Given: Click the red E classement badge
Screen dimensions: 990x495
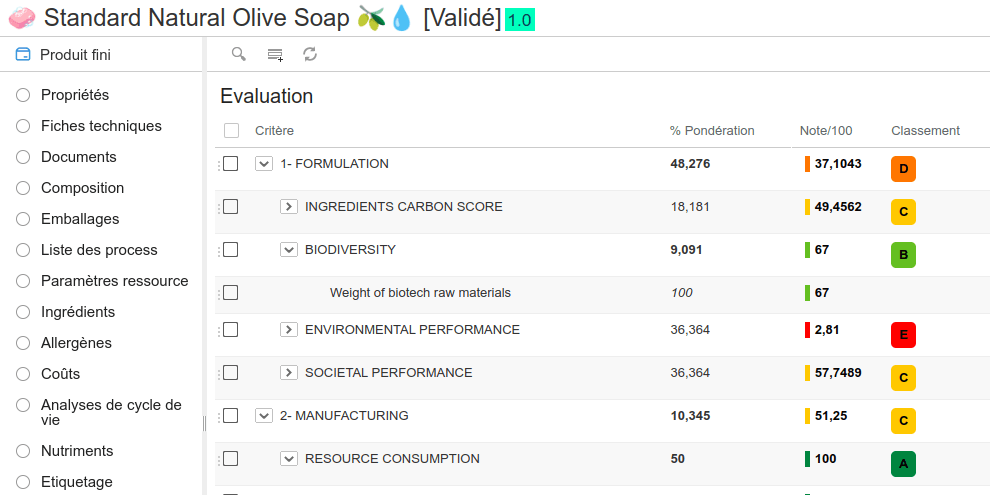Looking at the screenshot, I should click(903, 335).
